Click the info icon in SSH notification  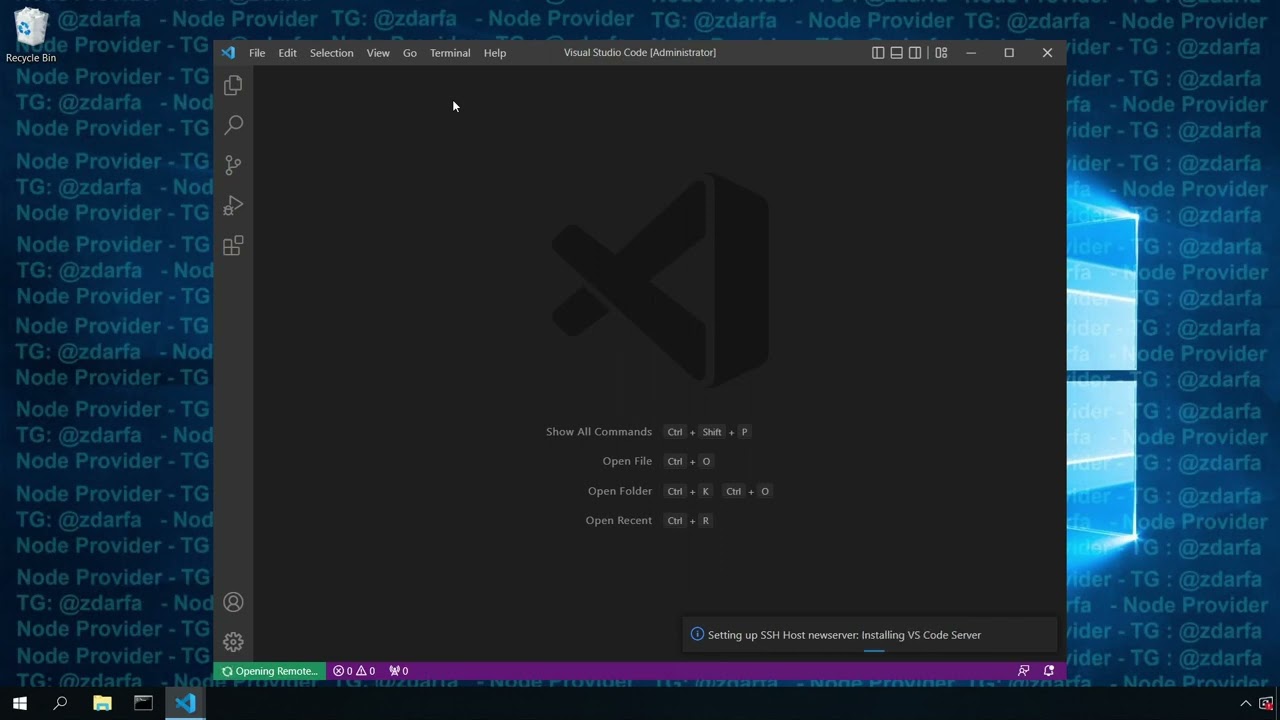(698, 634)
